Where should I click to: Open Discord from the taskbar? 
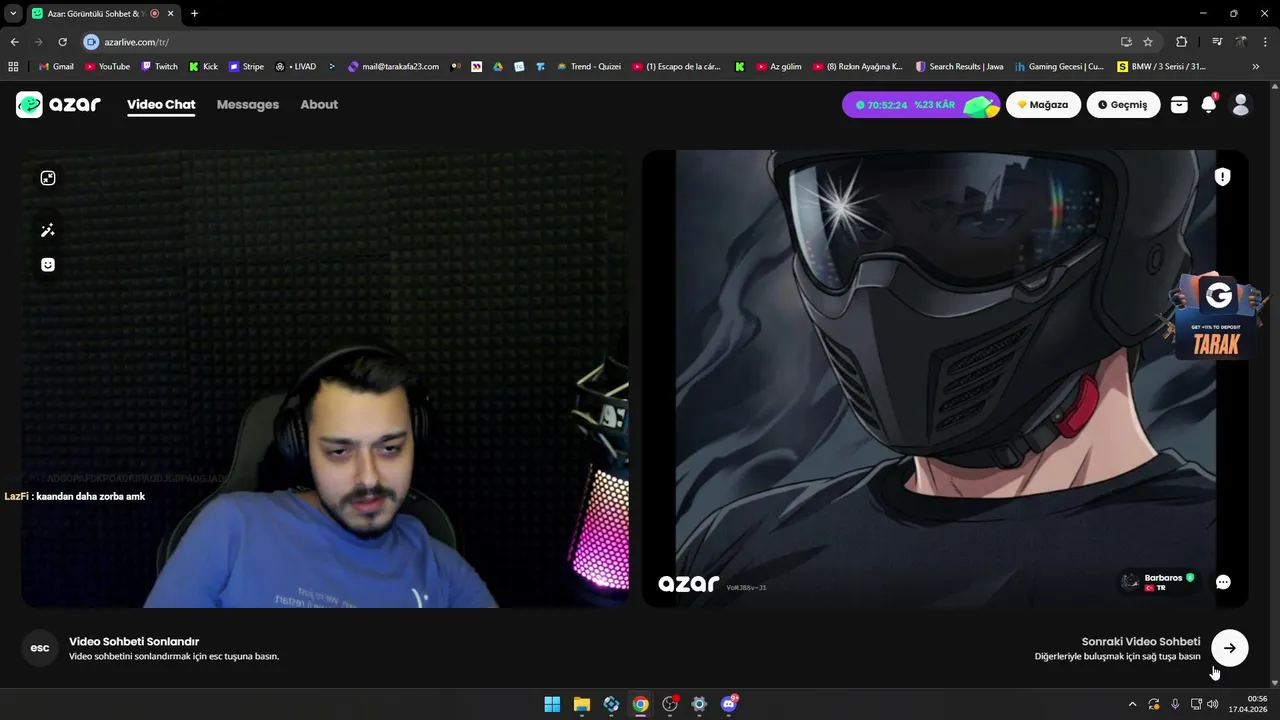click(x=729, y=704)
